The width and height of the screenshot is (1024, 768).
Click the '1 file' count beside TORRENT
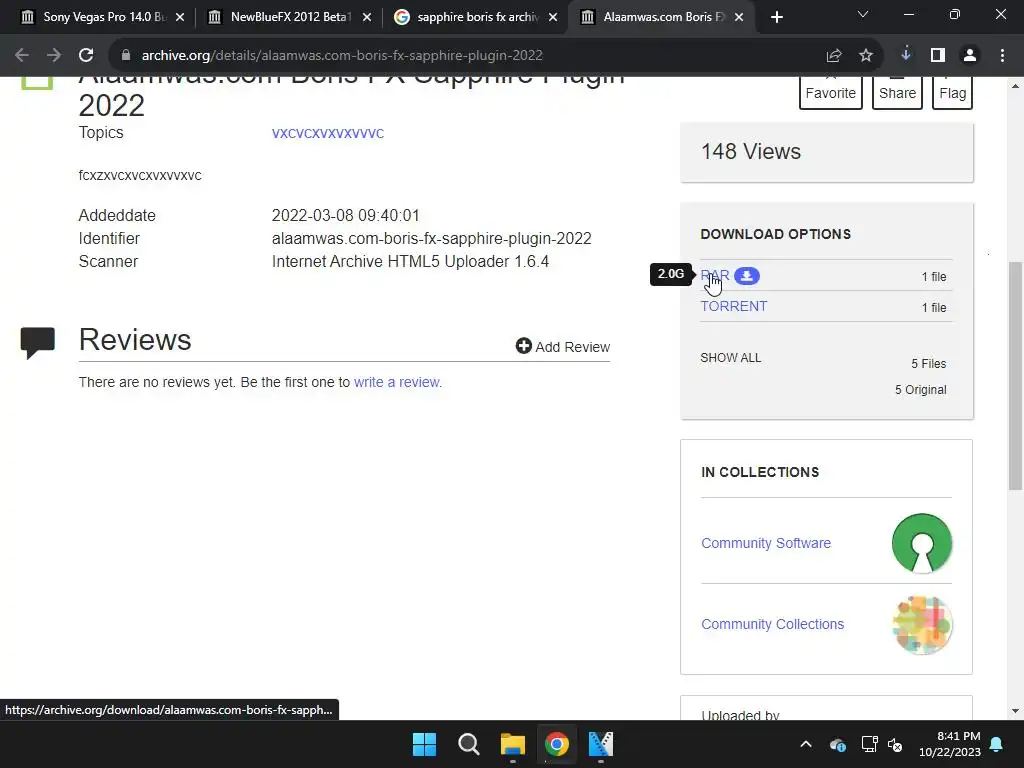(934, 308)
